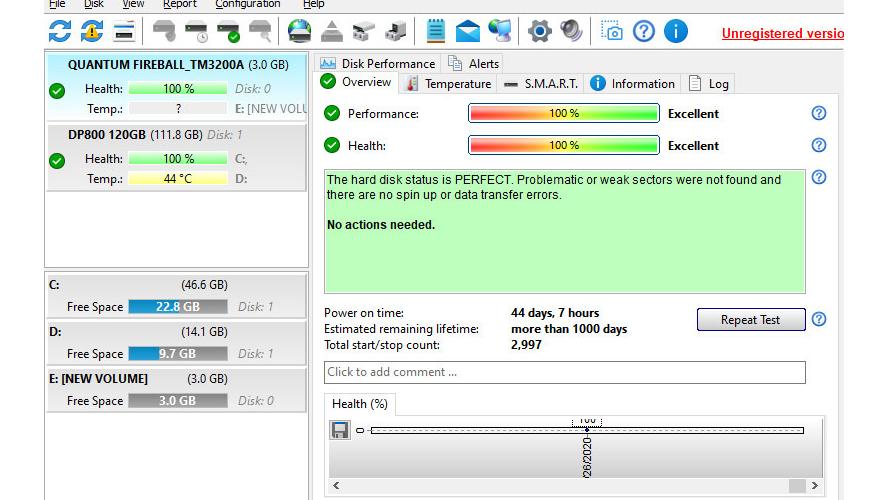Click help icon beside Performance bar
This screenshot has width=889, height=500.
pyautogui.click(x=819, y=113)
